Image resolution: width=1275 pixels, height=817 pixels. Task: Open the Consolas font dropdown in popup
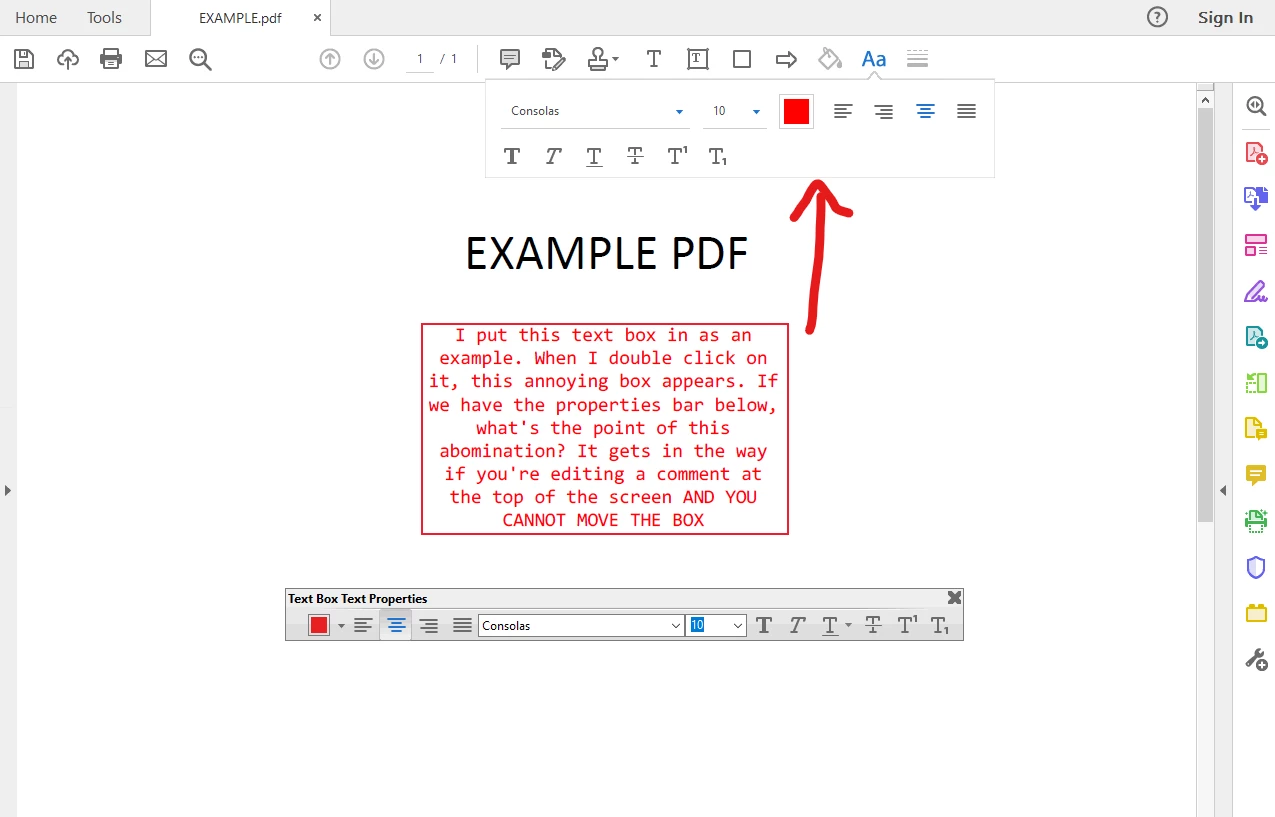click(x=596, y=111)
